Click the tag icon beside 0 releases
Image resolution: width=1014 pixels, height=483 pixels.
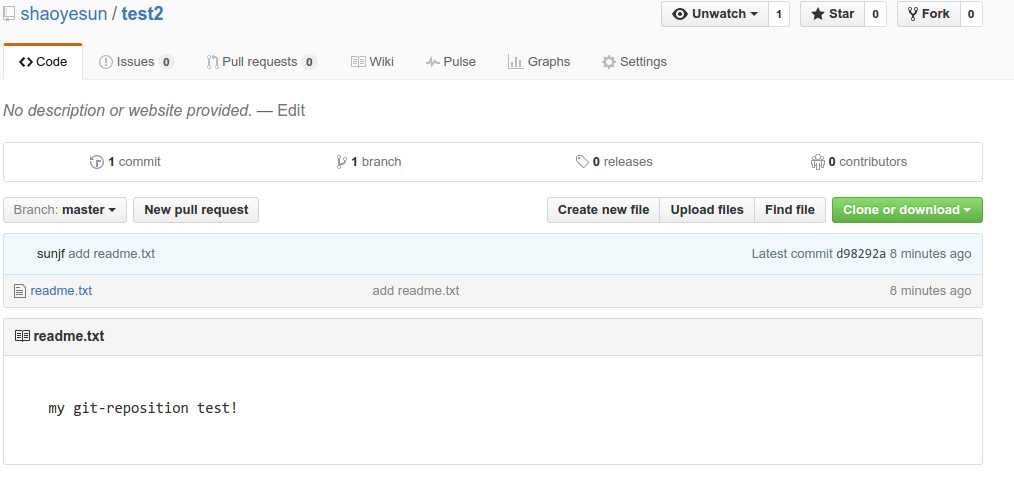coord(582,162)
